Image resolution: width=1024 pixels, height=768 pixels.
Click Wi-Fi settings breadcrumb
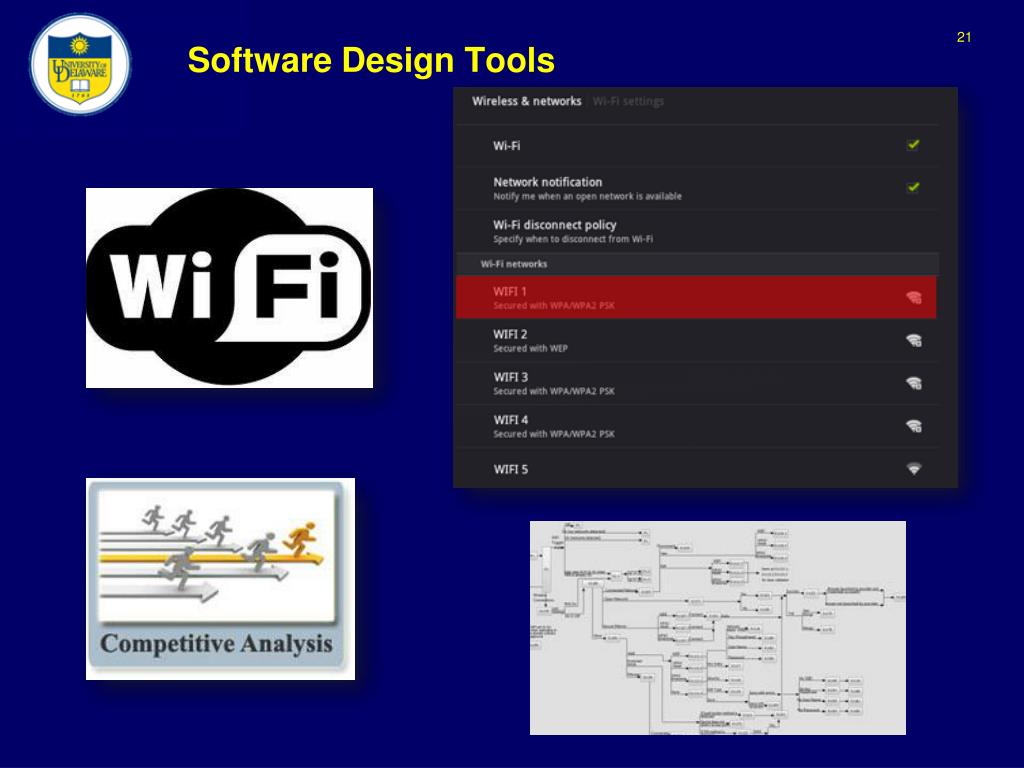pyautogui.click(x=628, y=101)
